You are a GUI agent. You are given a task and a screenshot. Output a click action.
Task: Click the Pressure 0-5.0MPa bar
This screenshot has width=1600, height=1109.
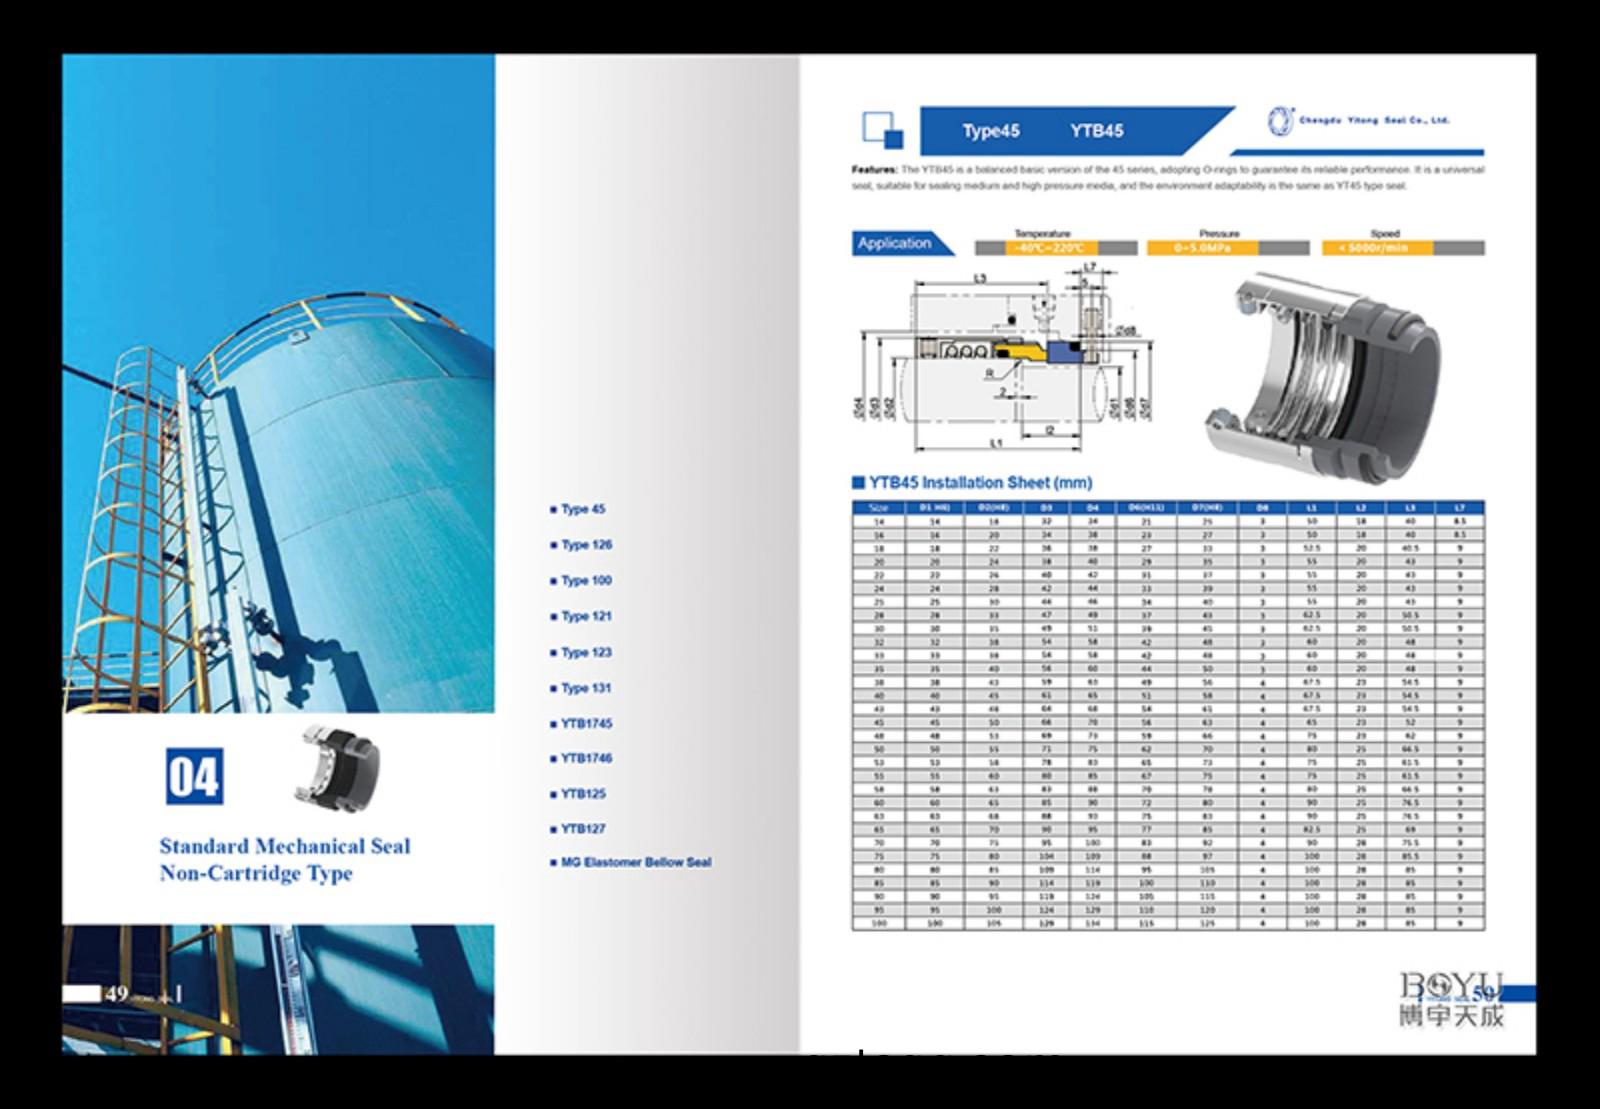1203,248
